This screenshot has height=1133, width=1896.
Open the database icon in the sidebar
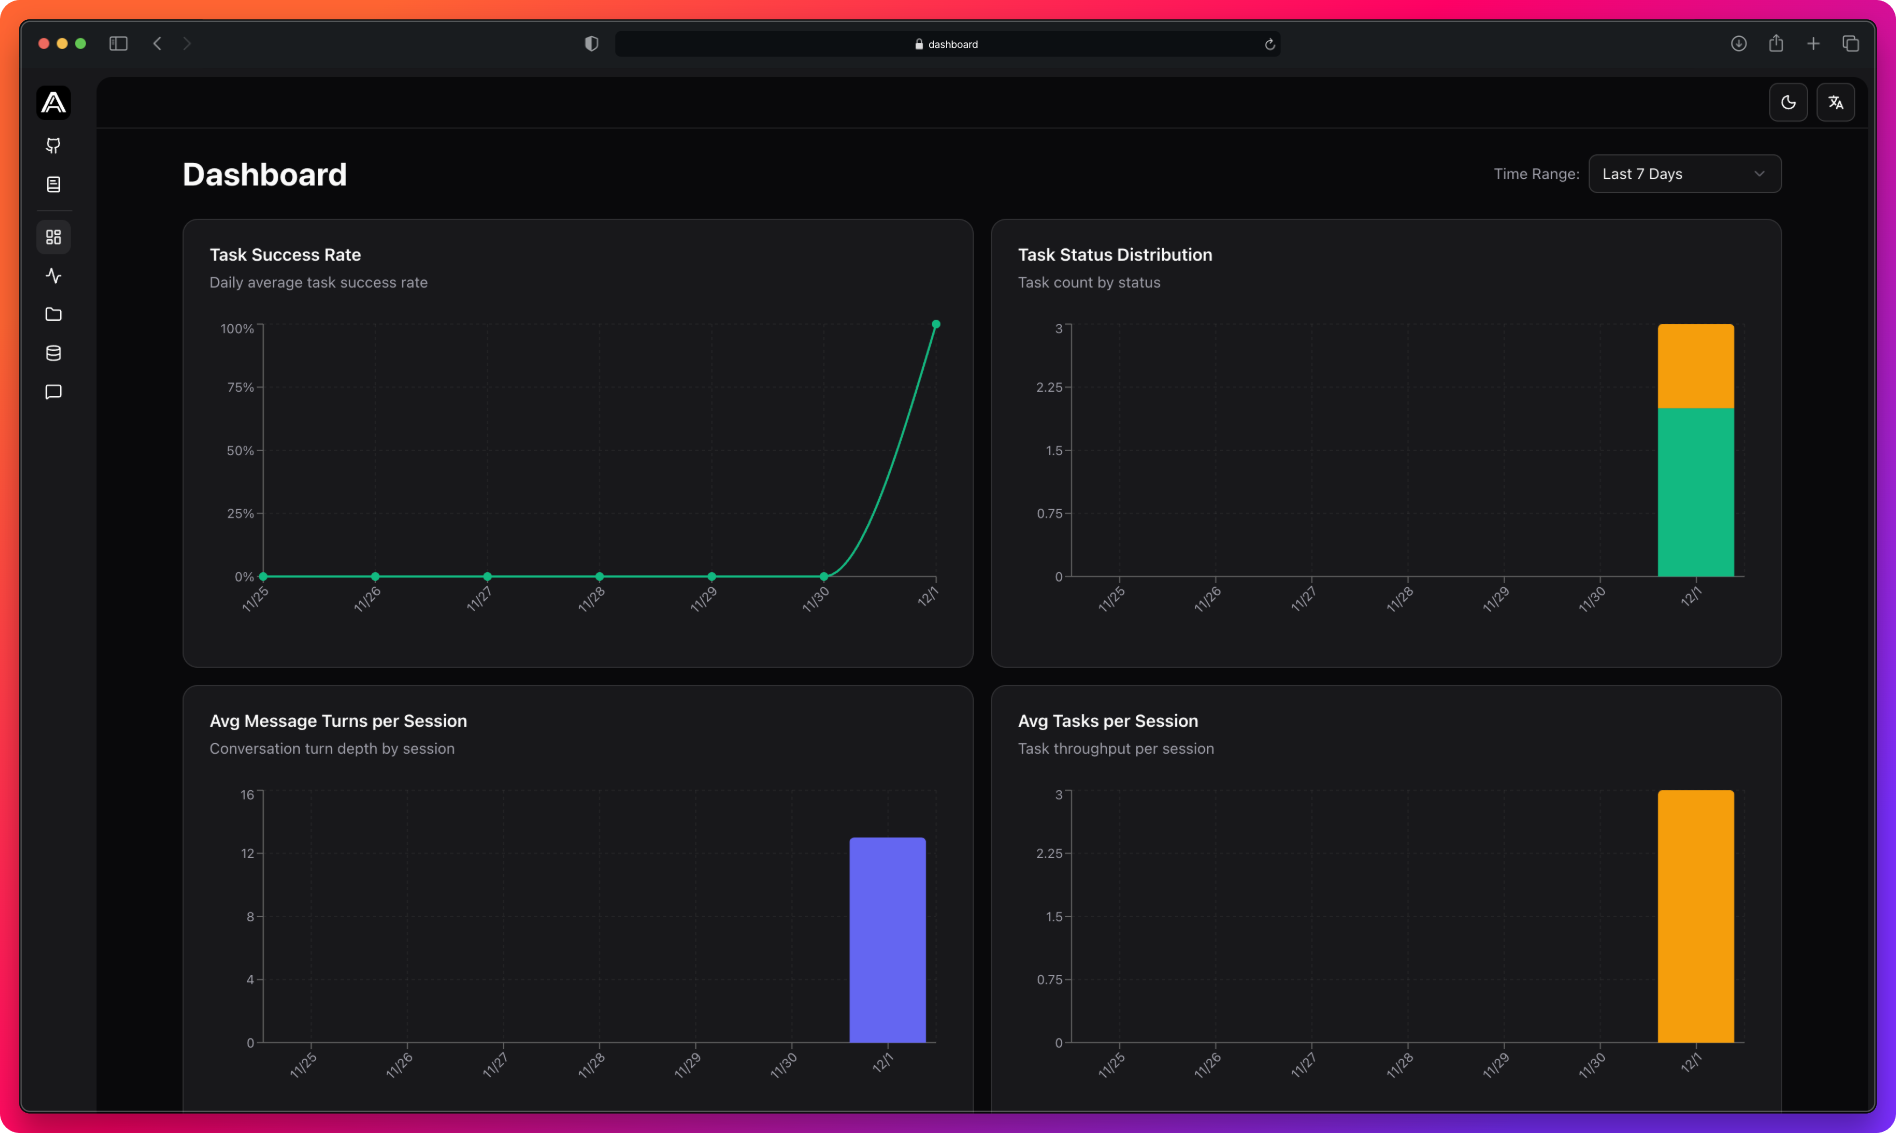[54, 352]
